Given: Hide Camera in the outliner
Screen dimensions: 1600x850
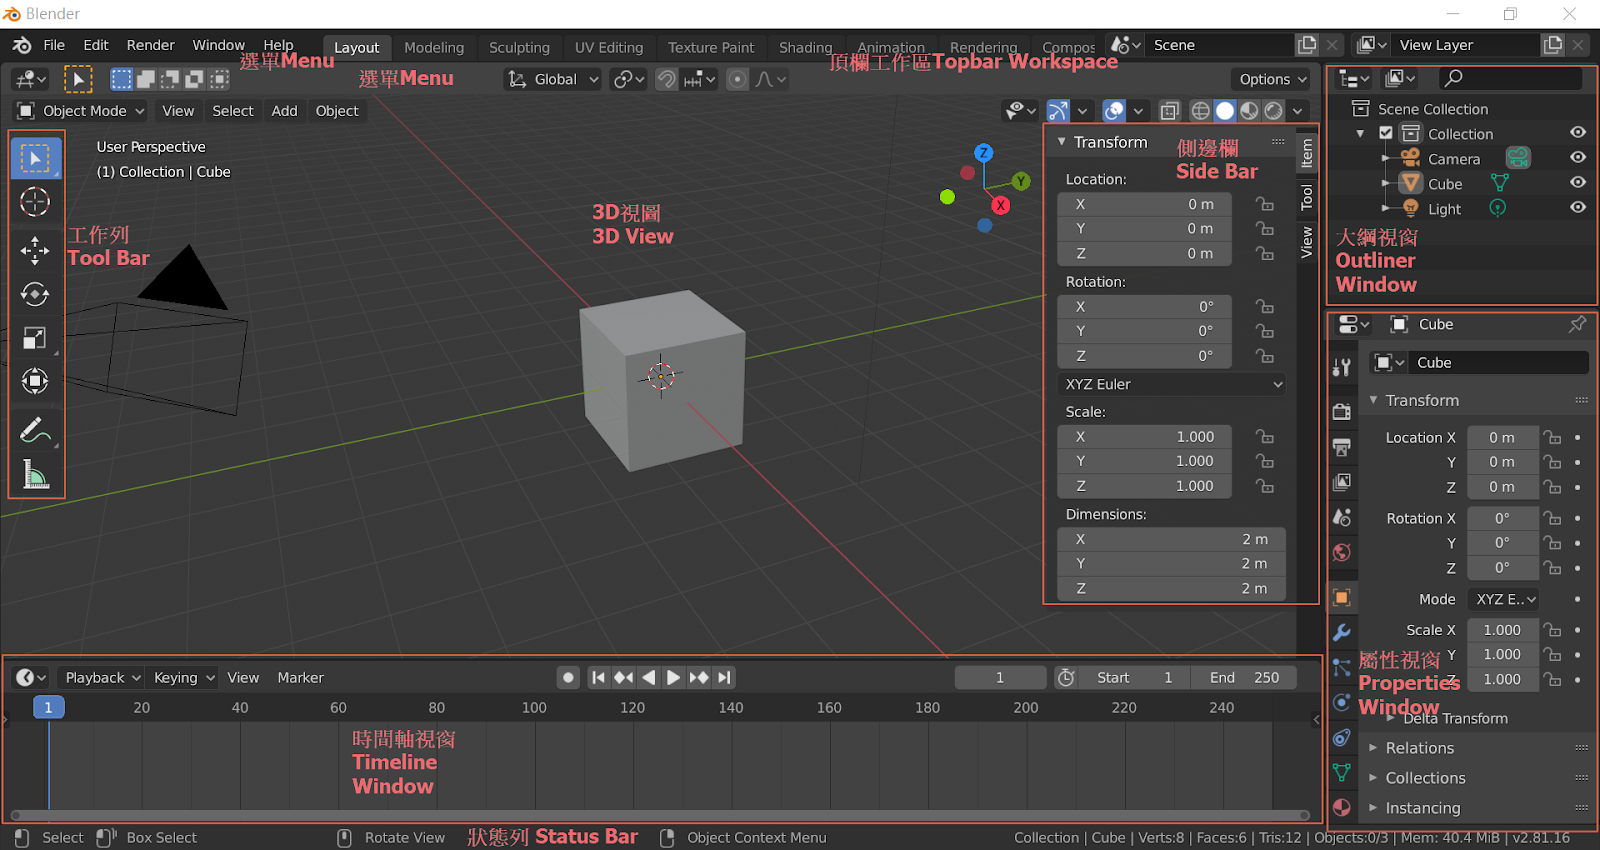Looking at the screenshot, I should (1577, 158).
